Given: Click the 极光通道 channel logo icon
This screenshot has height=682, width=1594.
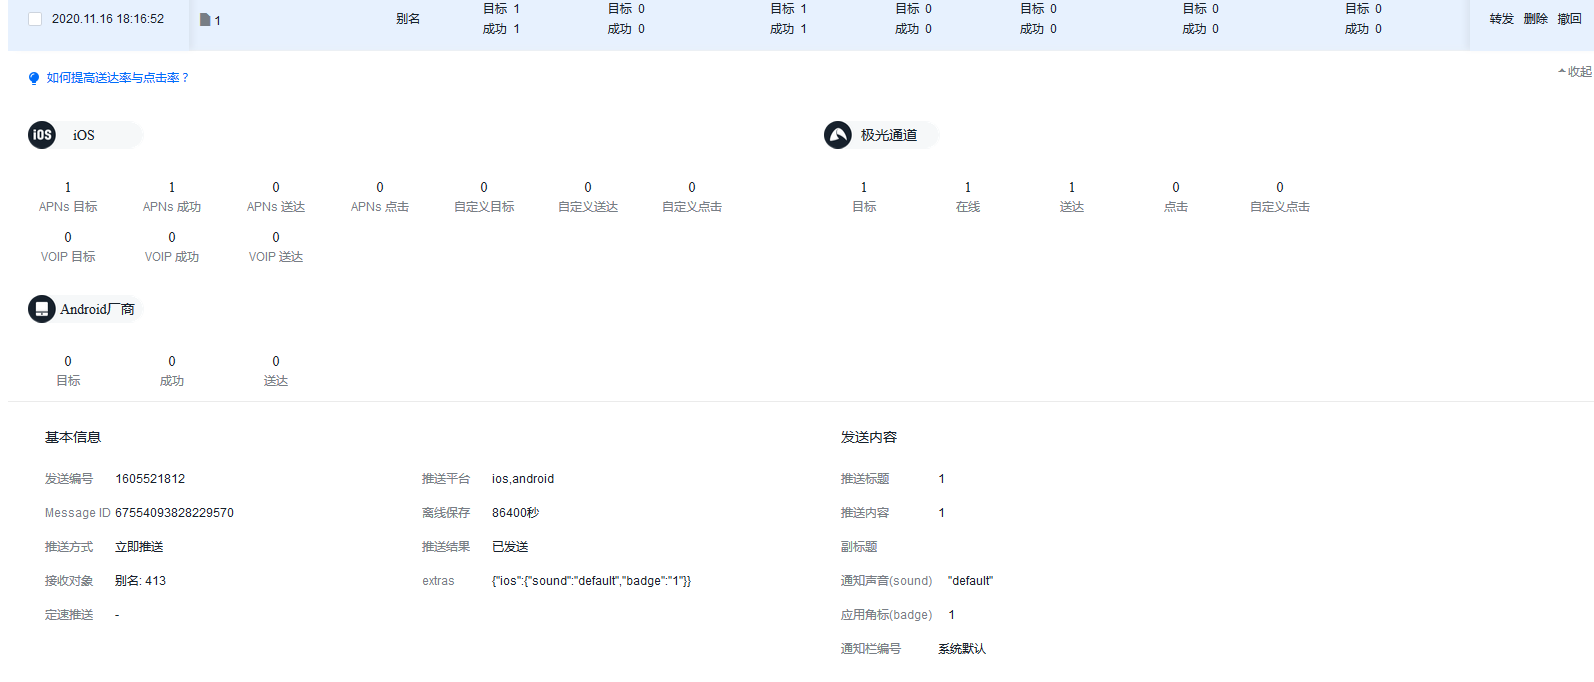Looking at the screenshot, I should coord(838,135).
